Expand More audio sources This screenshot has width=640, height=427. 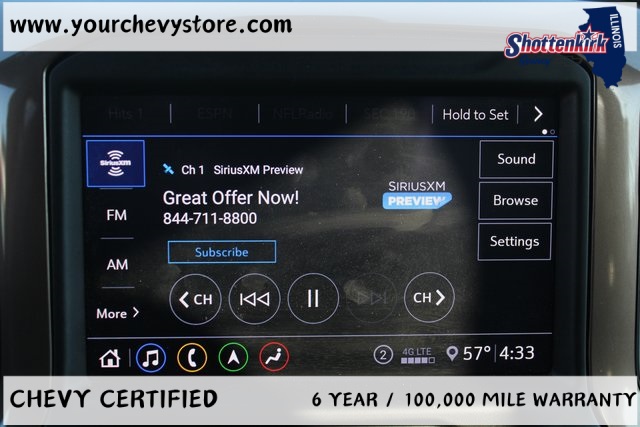(x=117, y=313)
